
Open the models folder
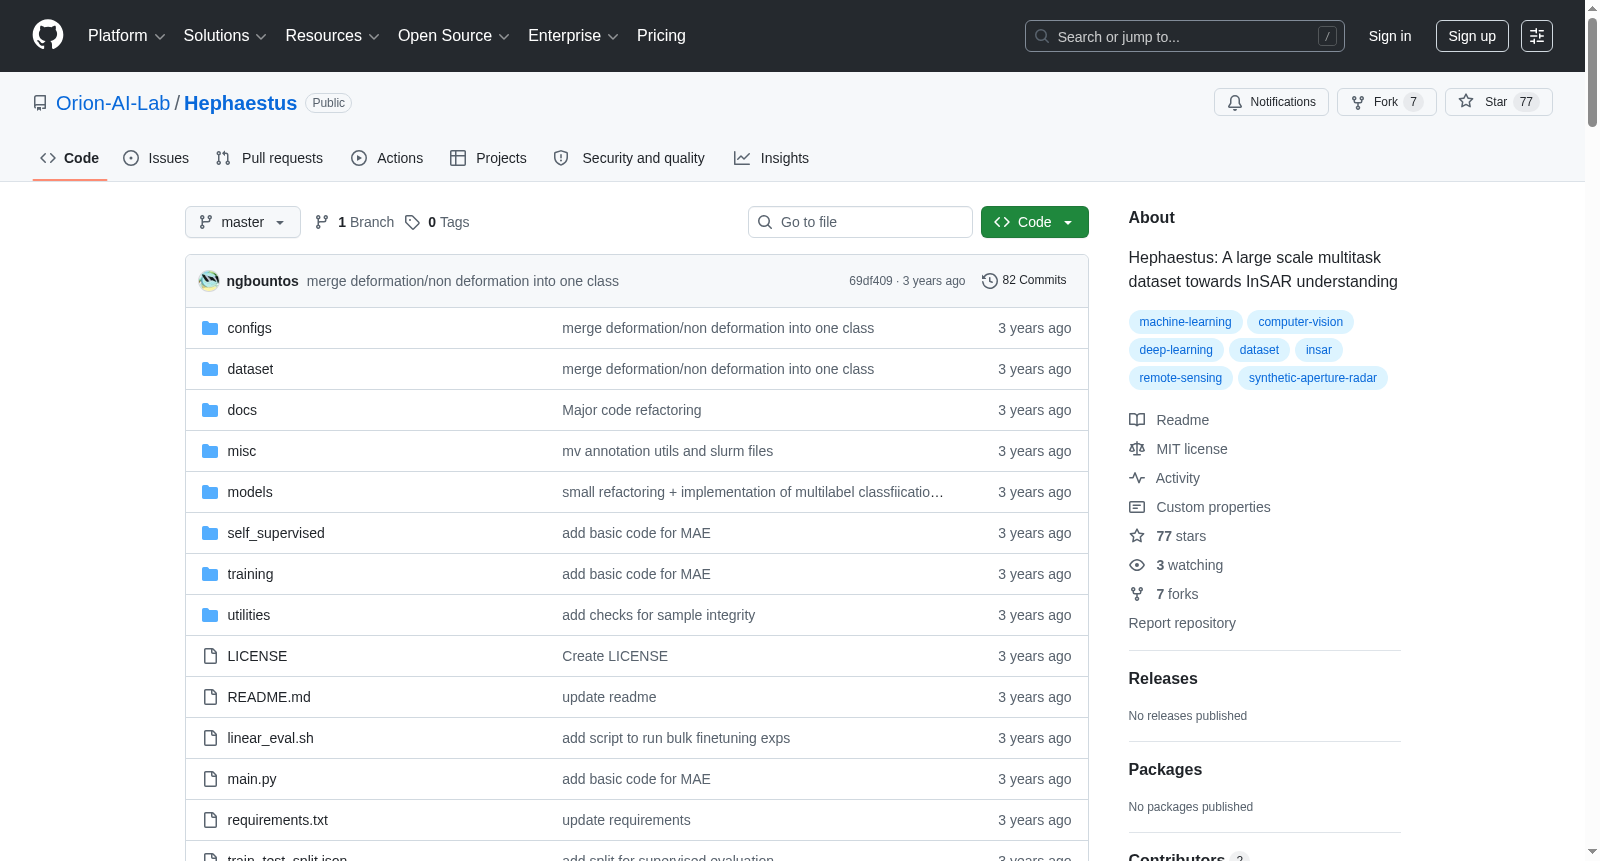pyautogui.click(x=250, y=492)
